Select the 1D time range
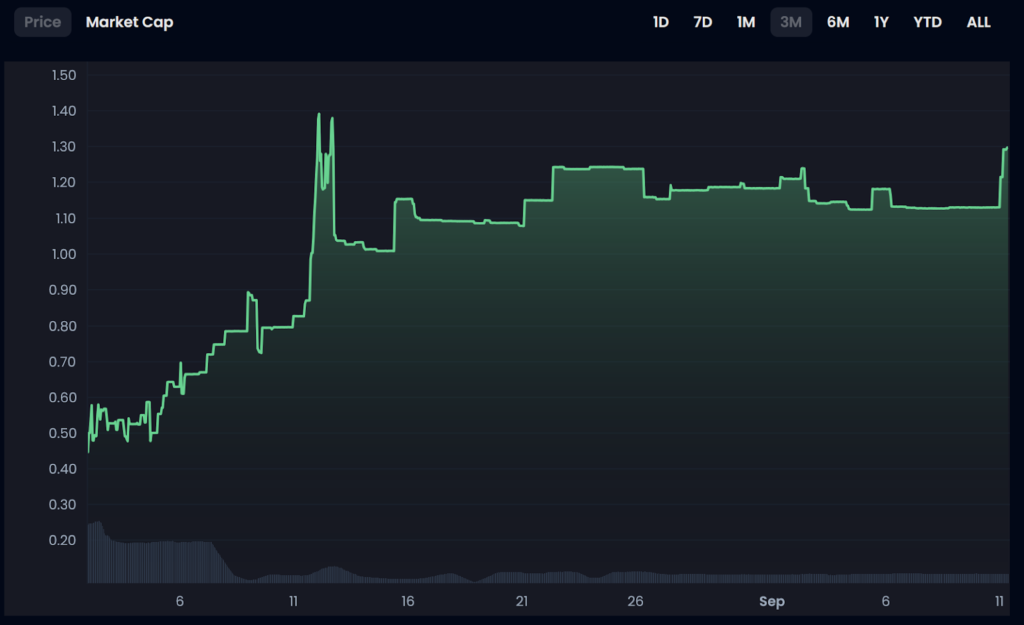 661,22
